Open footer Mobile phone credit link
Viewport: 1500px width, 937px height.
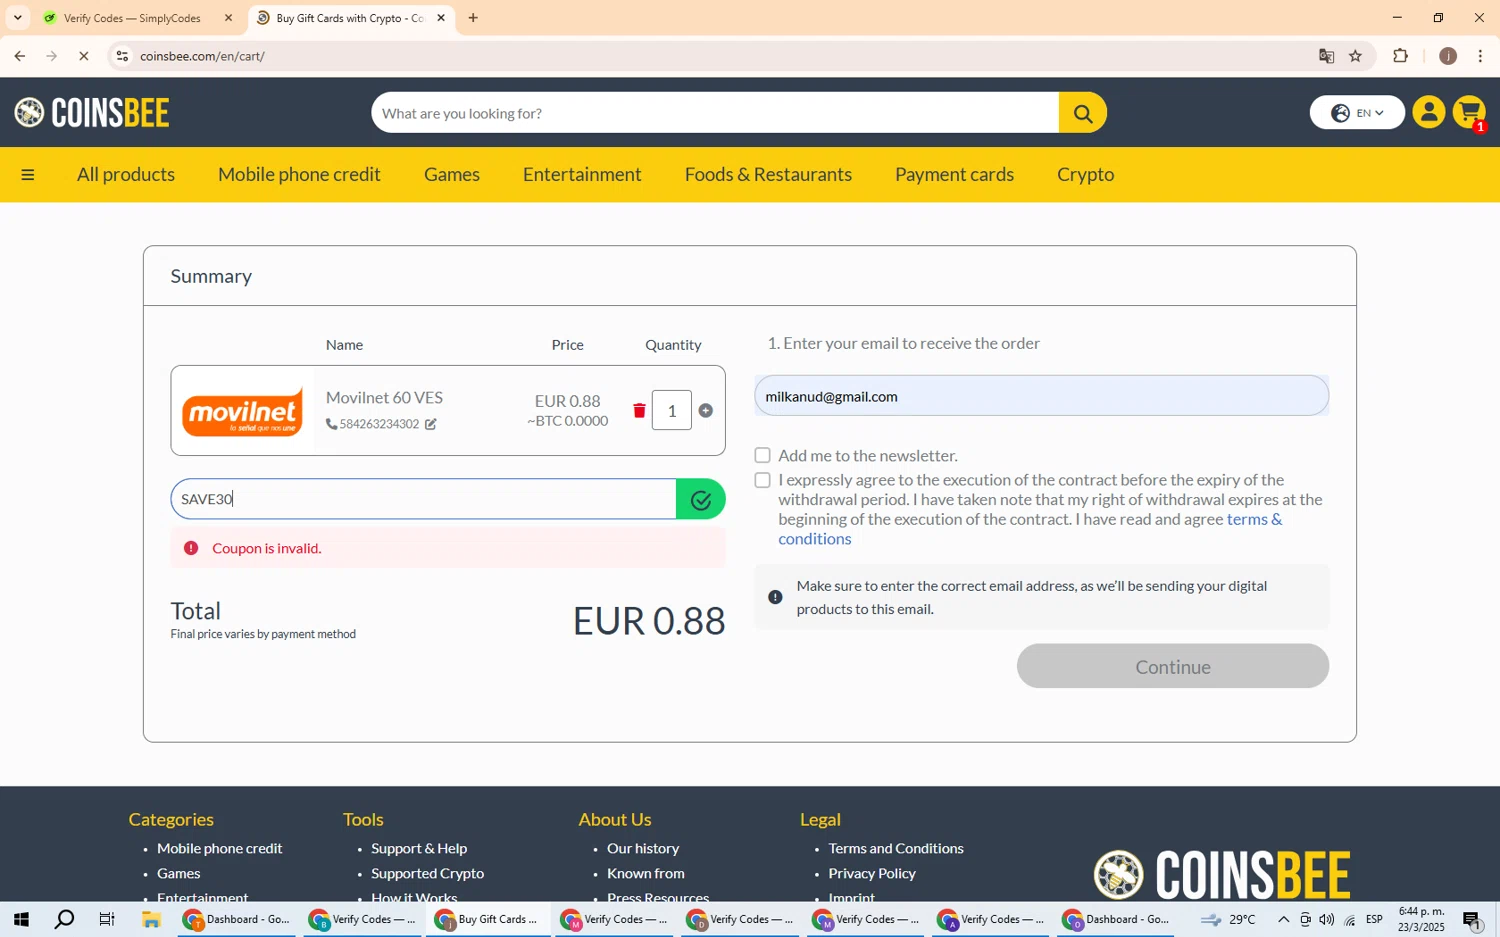click(x=220, y=848)
